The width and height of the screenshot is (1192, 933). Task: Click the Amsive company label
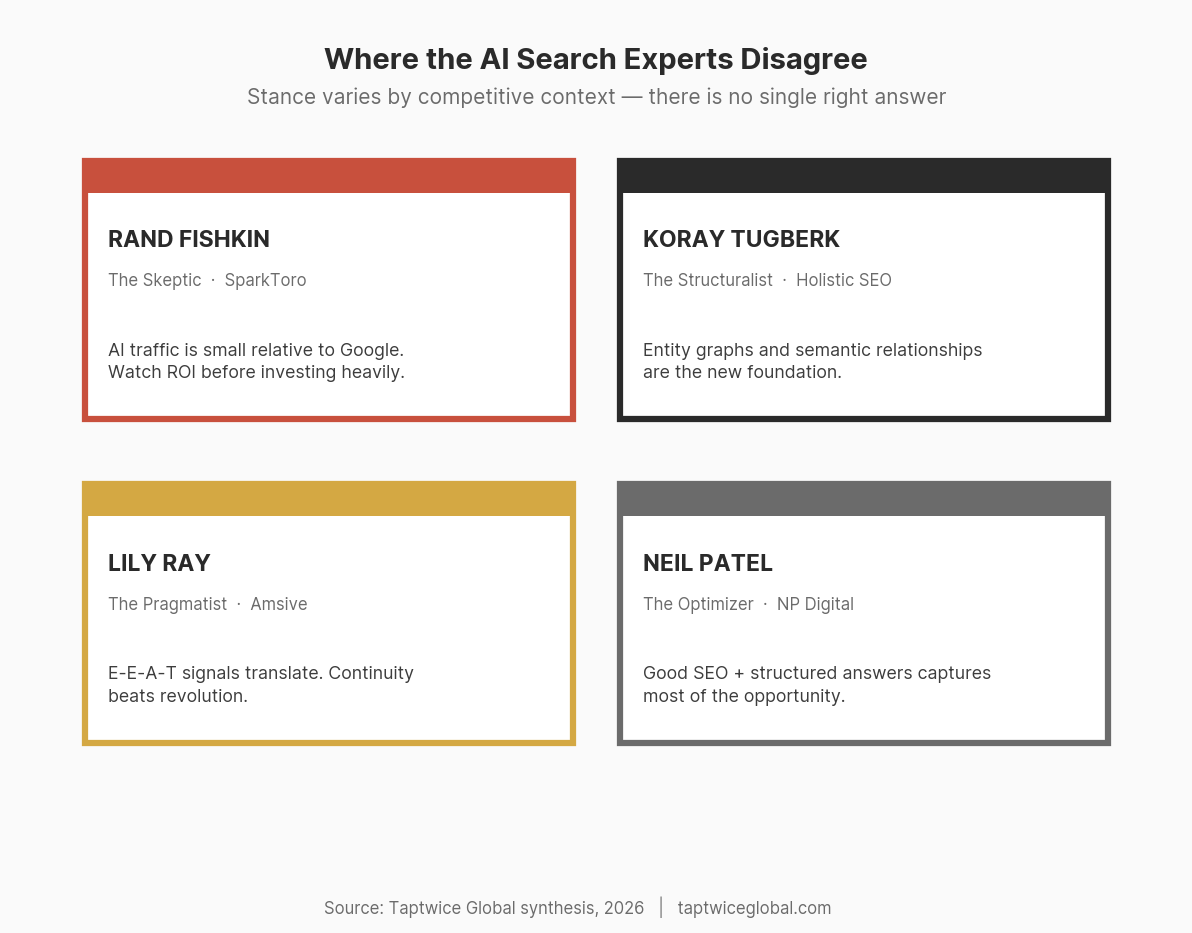[279, 604]
